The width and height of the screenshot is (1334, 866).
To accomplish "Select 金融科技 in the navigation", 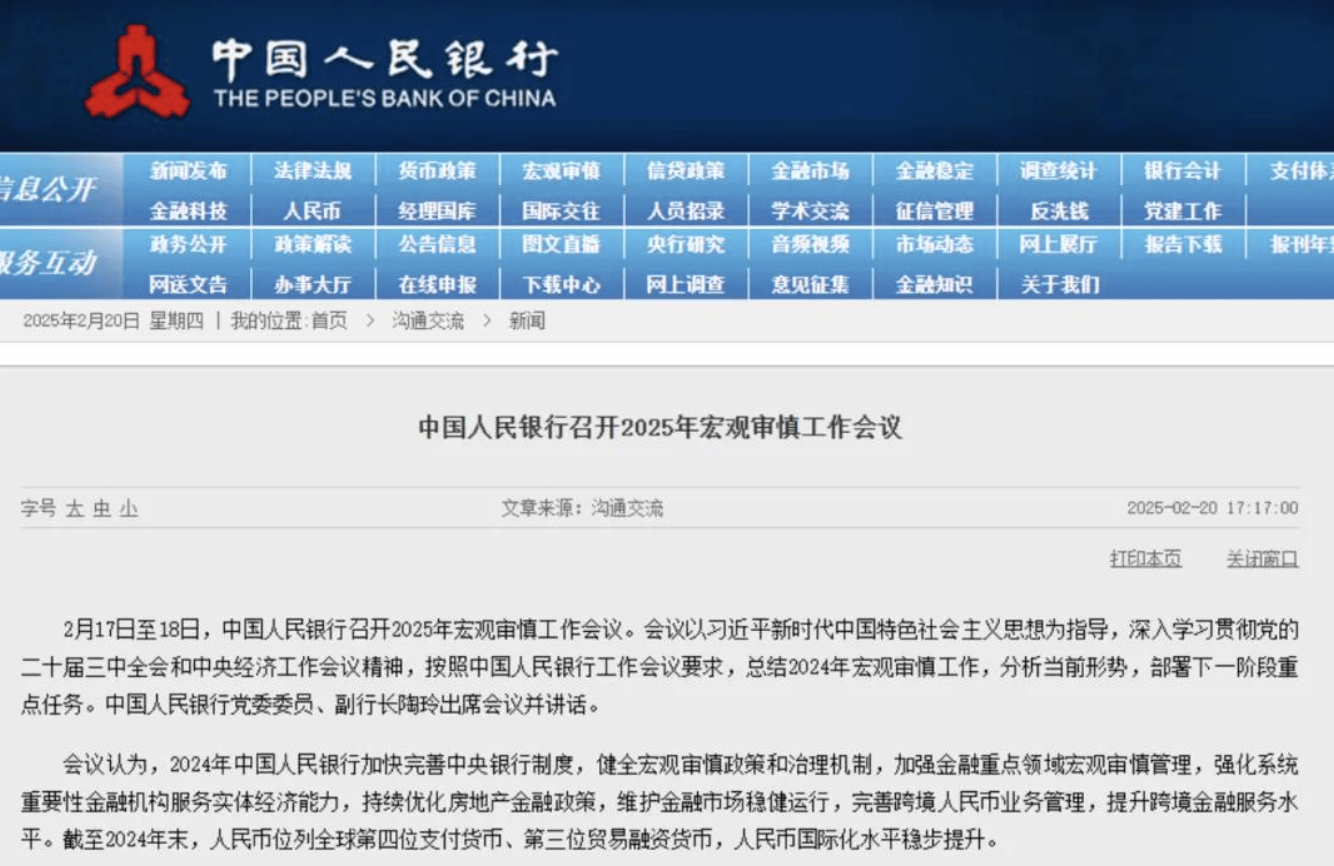I will pos(188,211).
